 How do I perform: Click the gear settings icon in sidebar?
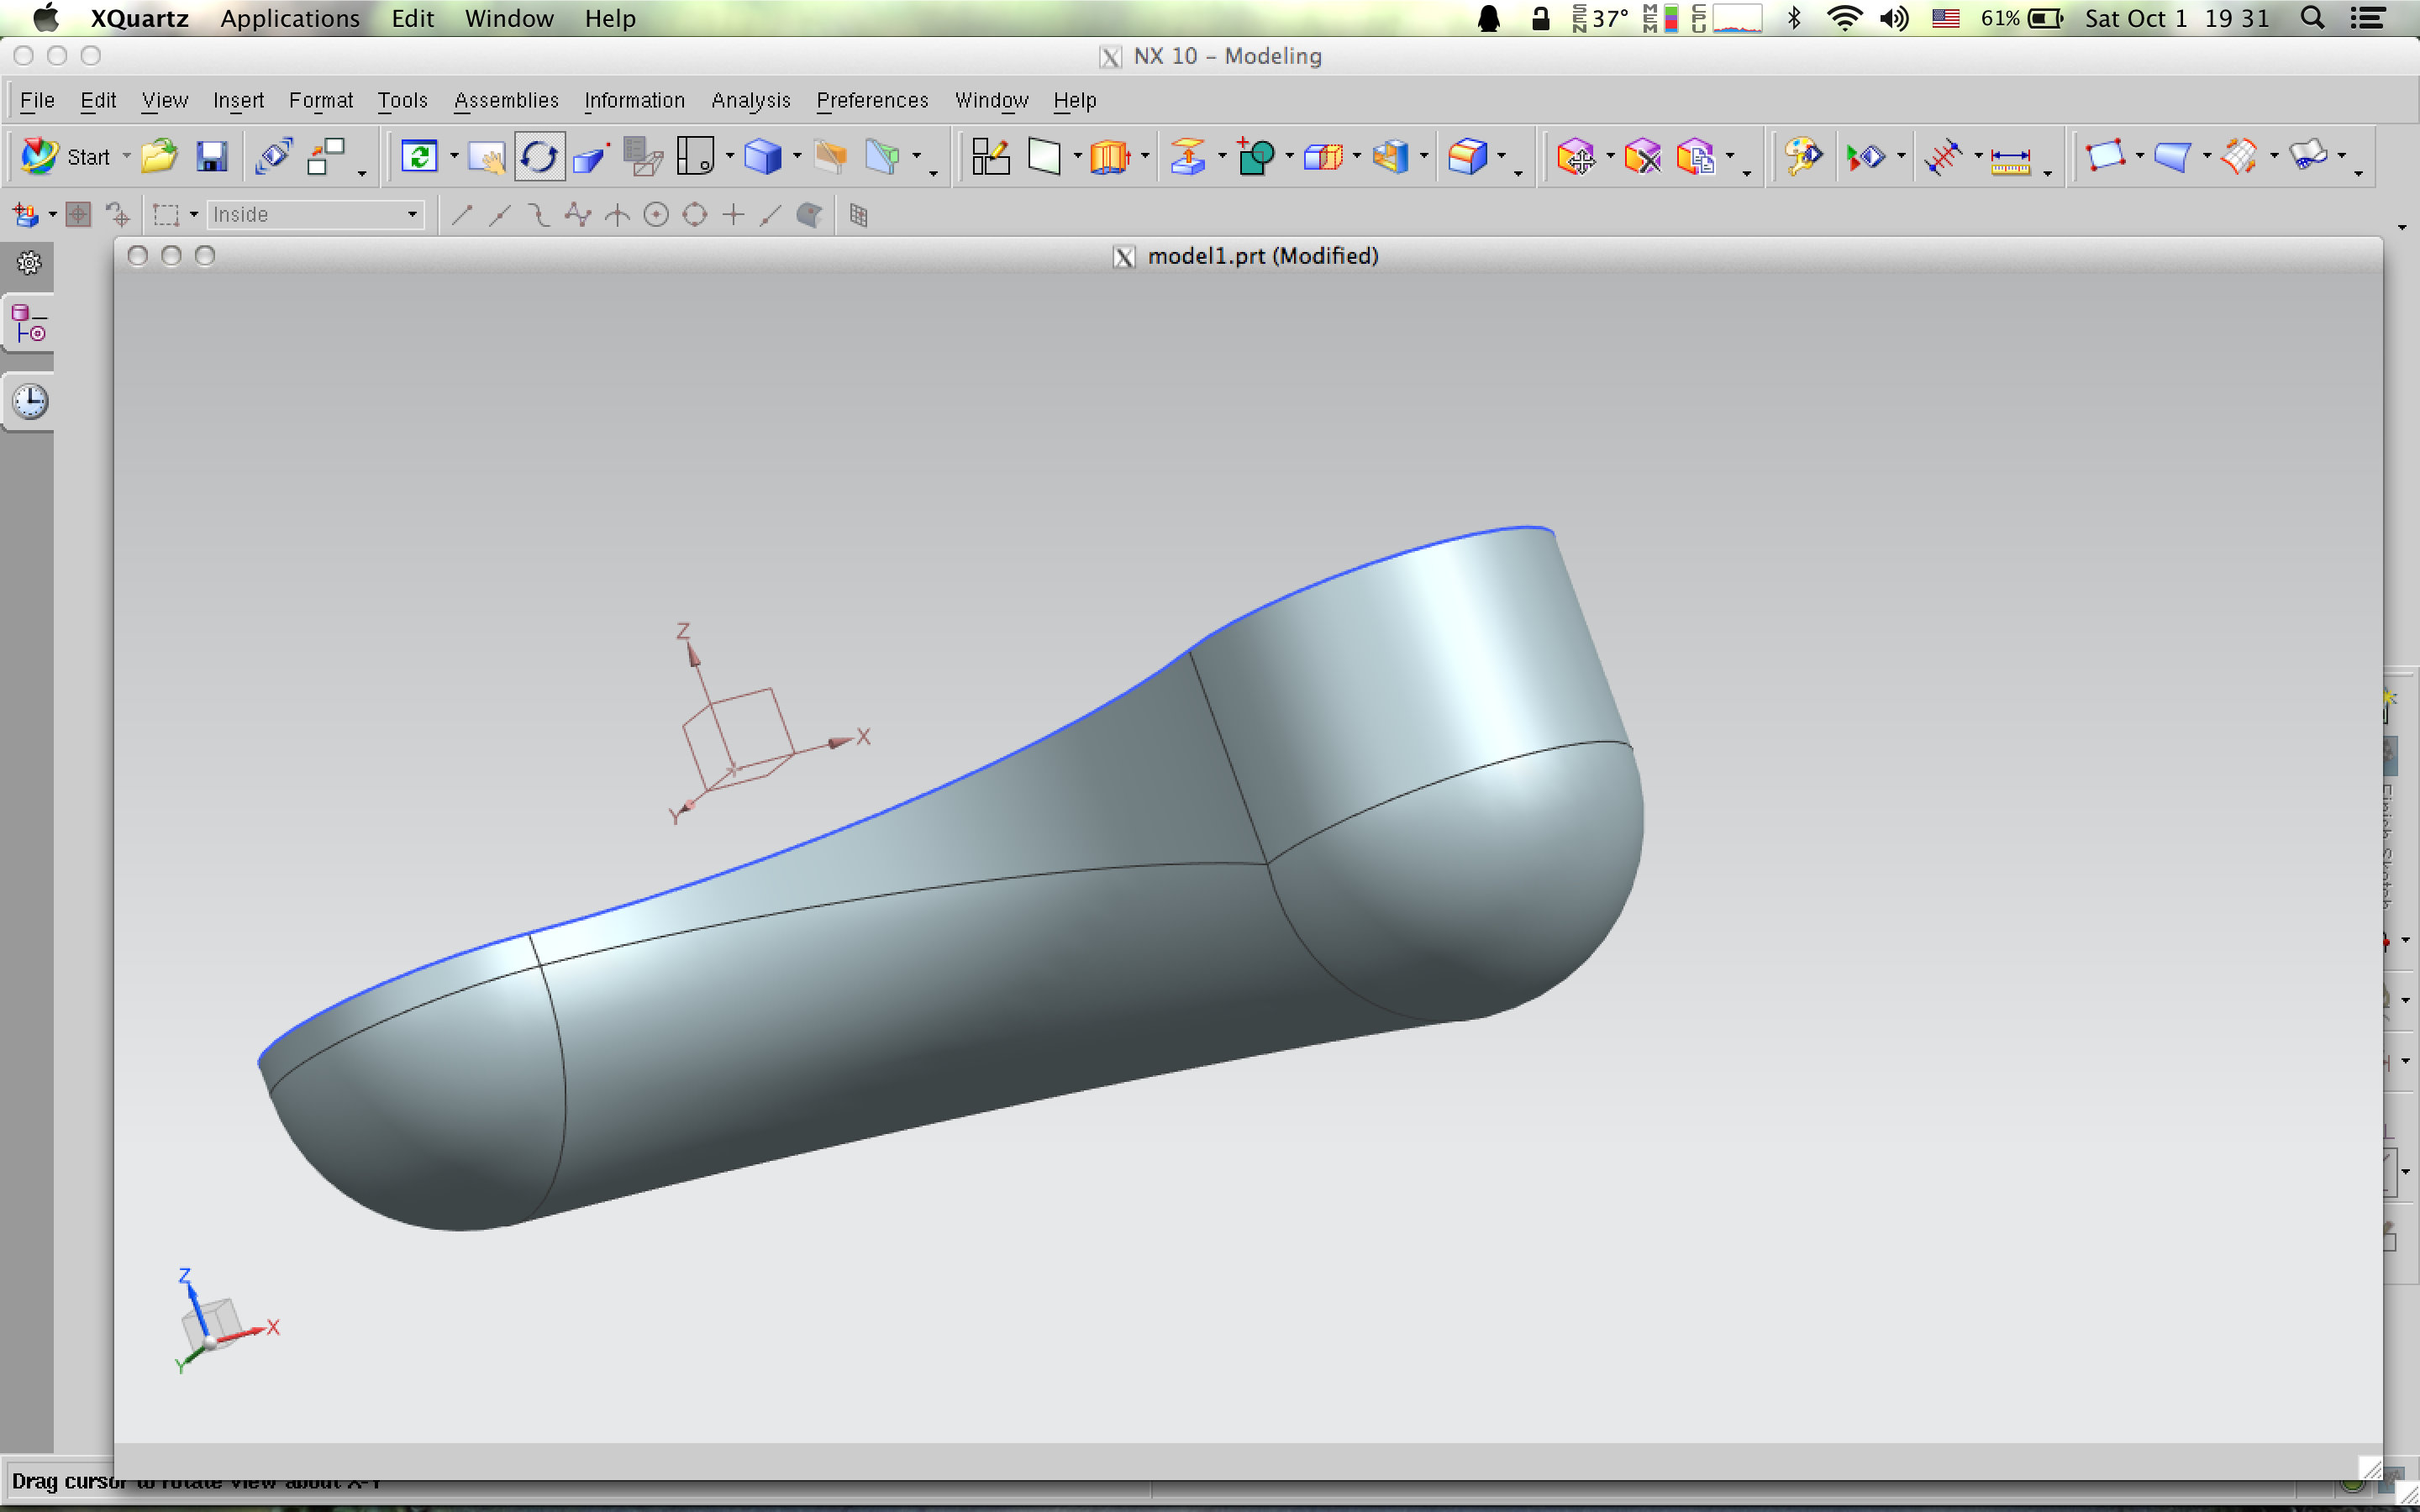(x=29, y=263)
